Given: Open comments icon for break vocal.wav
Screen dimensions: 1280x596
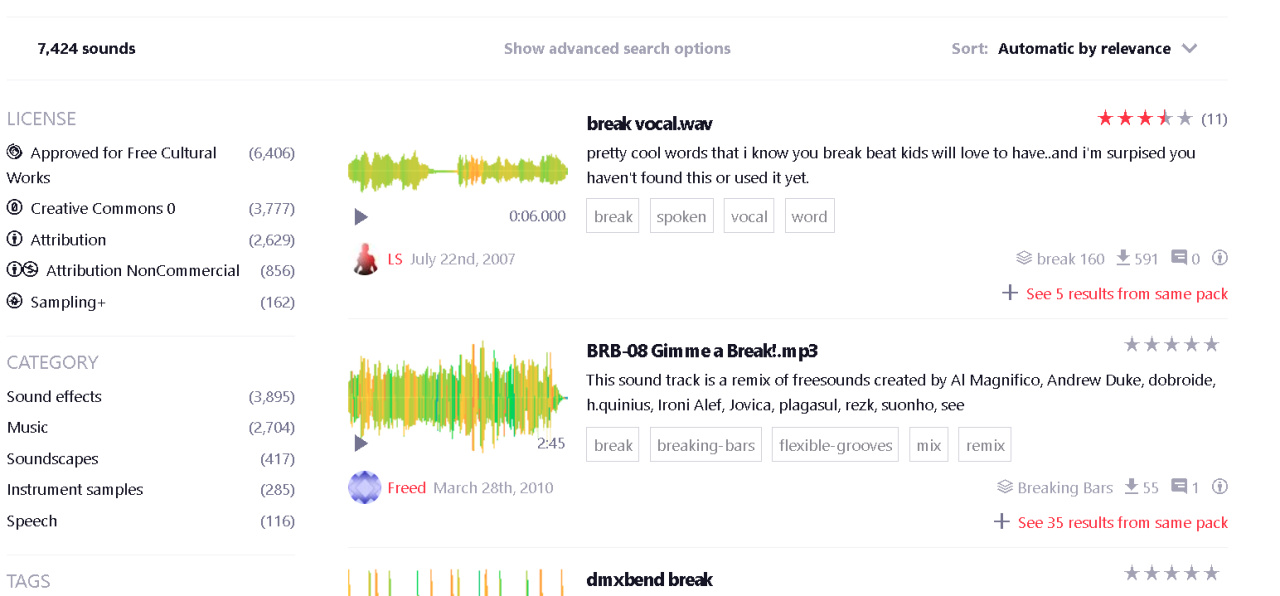Looking at the screenshot, I should tap(1179, 258).
